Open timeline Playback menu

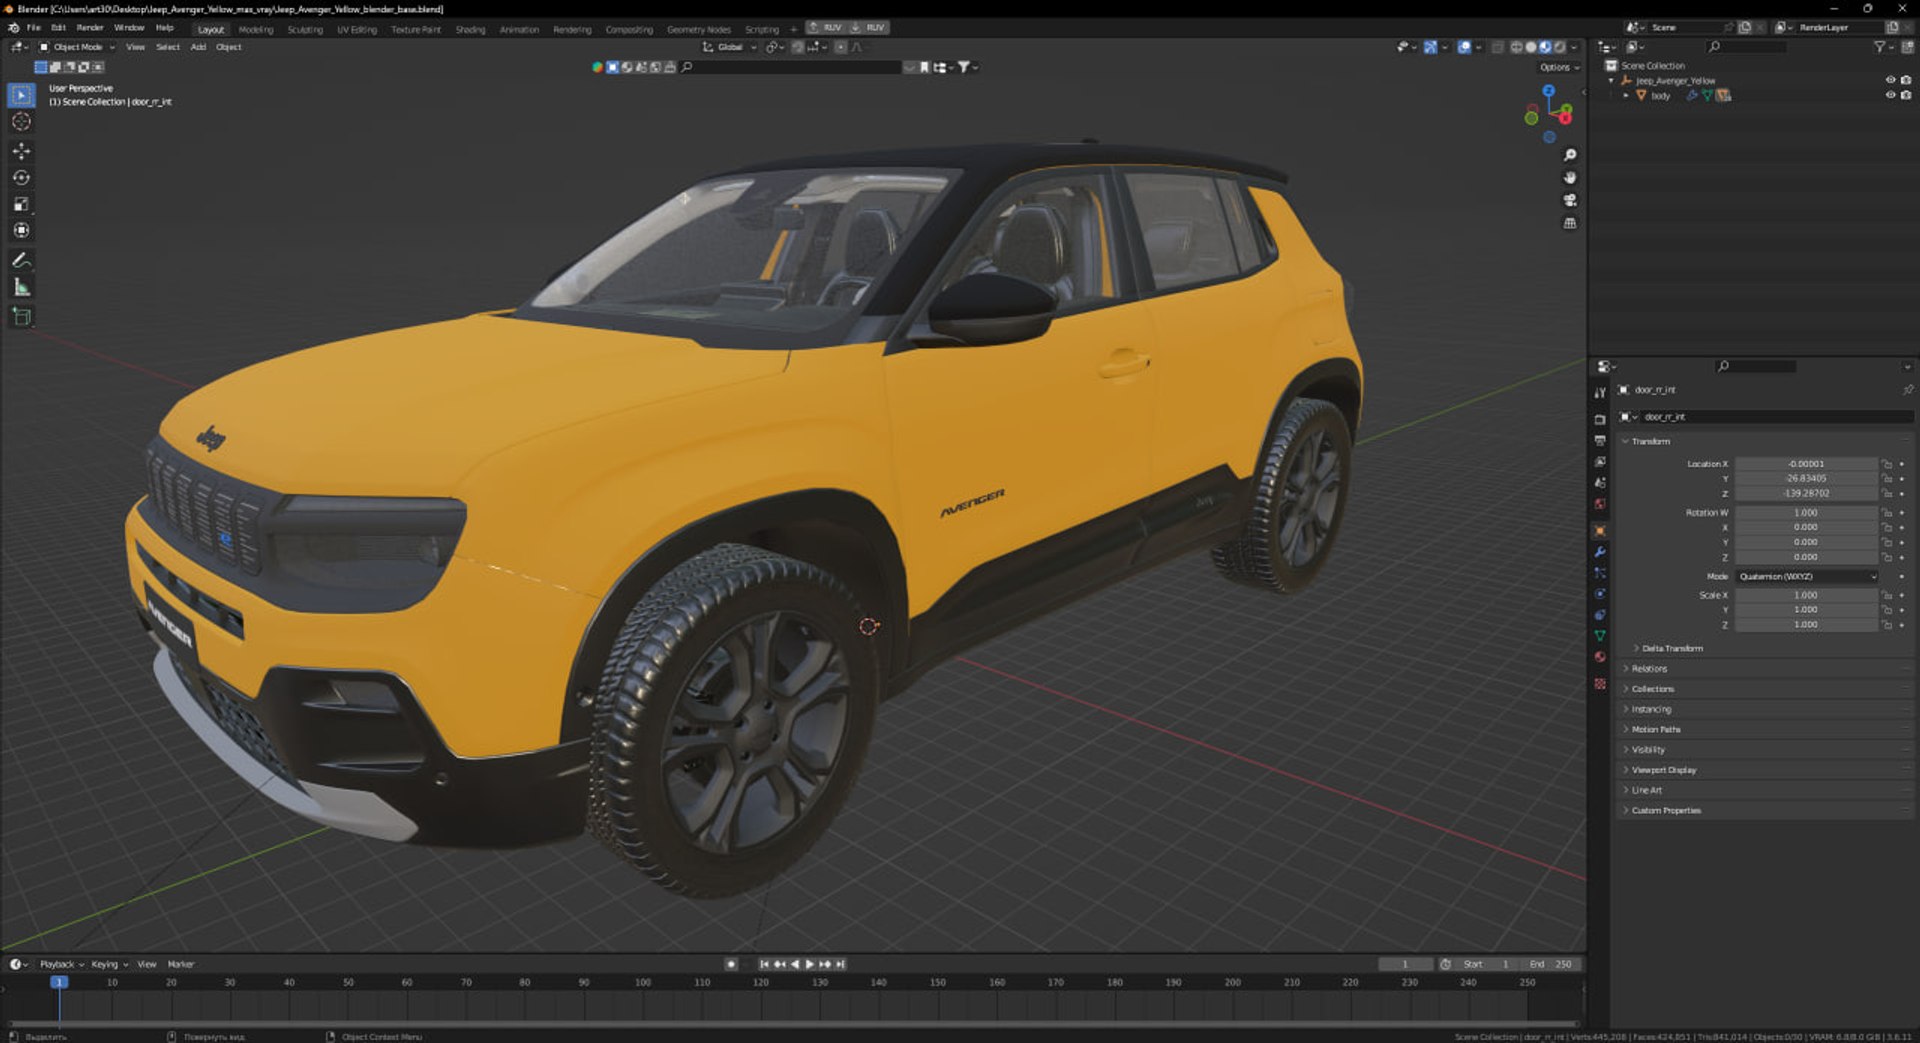[61, 965]
